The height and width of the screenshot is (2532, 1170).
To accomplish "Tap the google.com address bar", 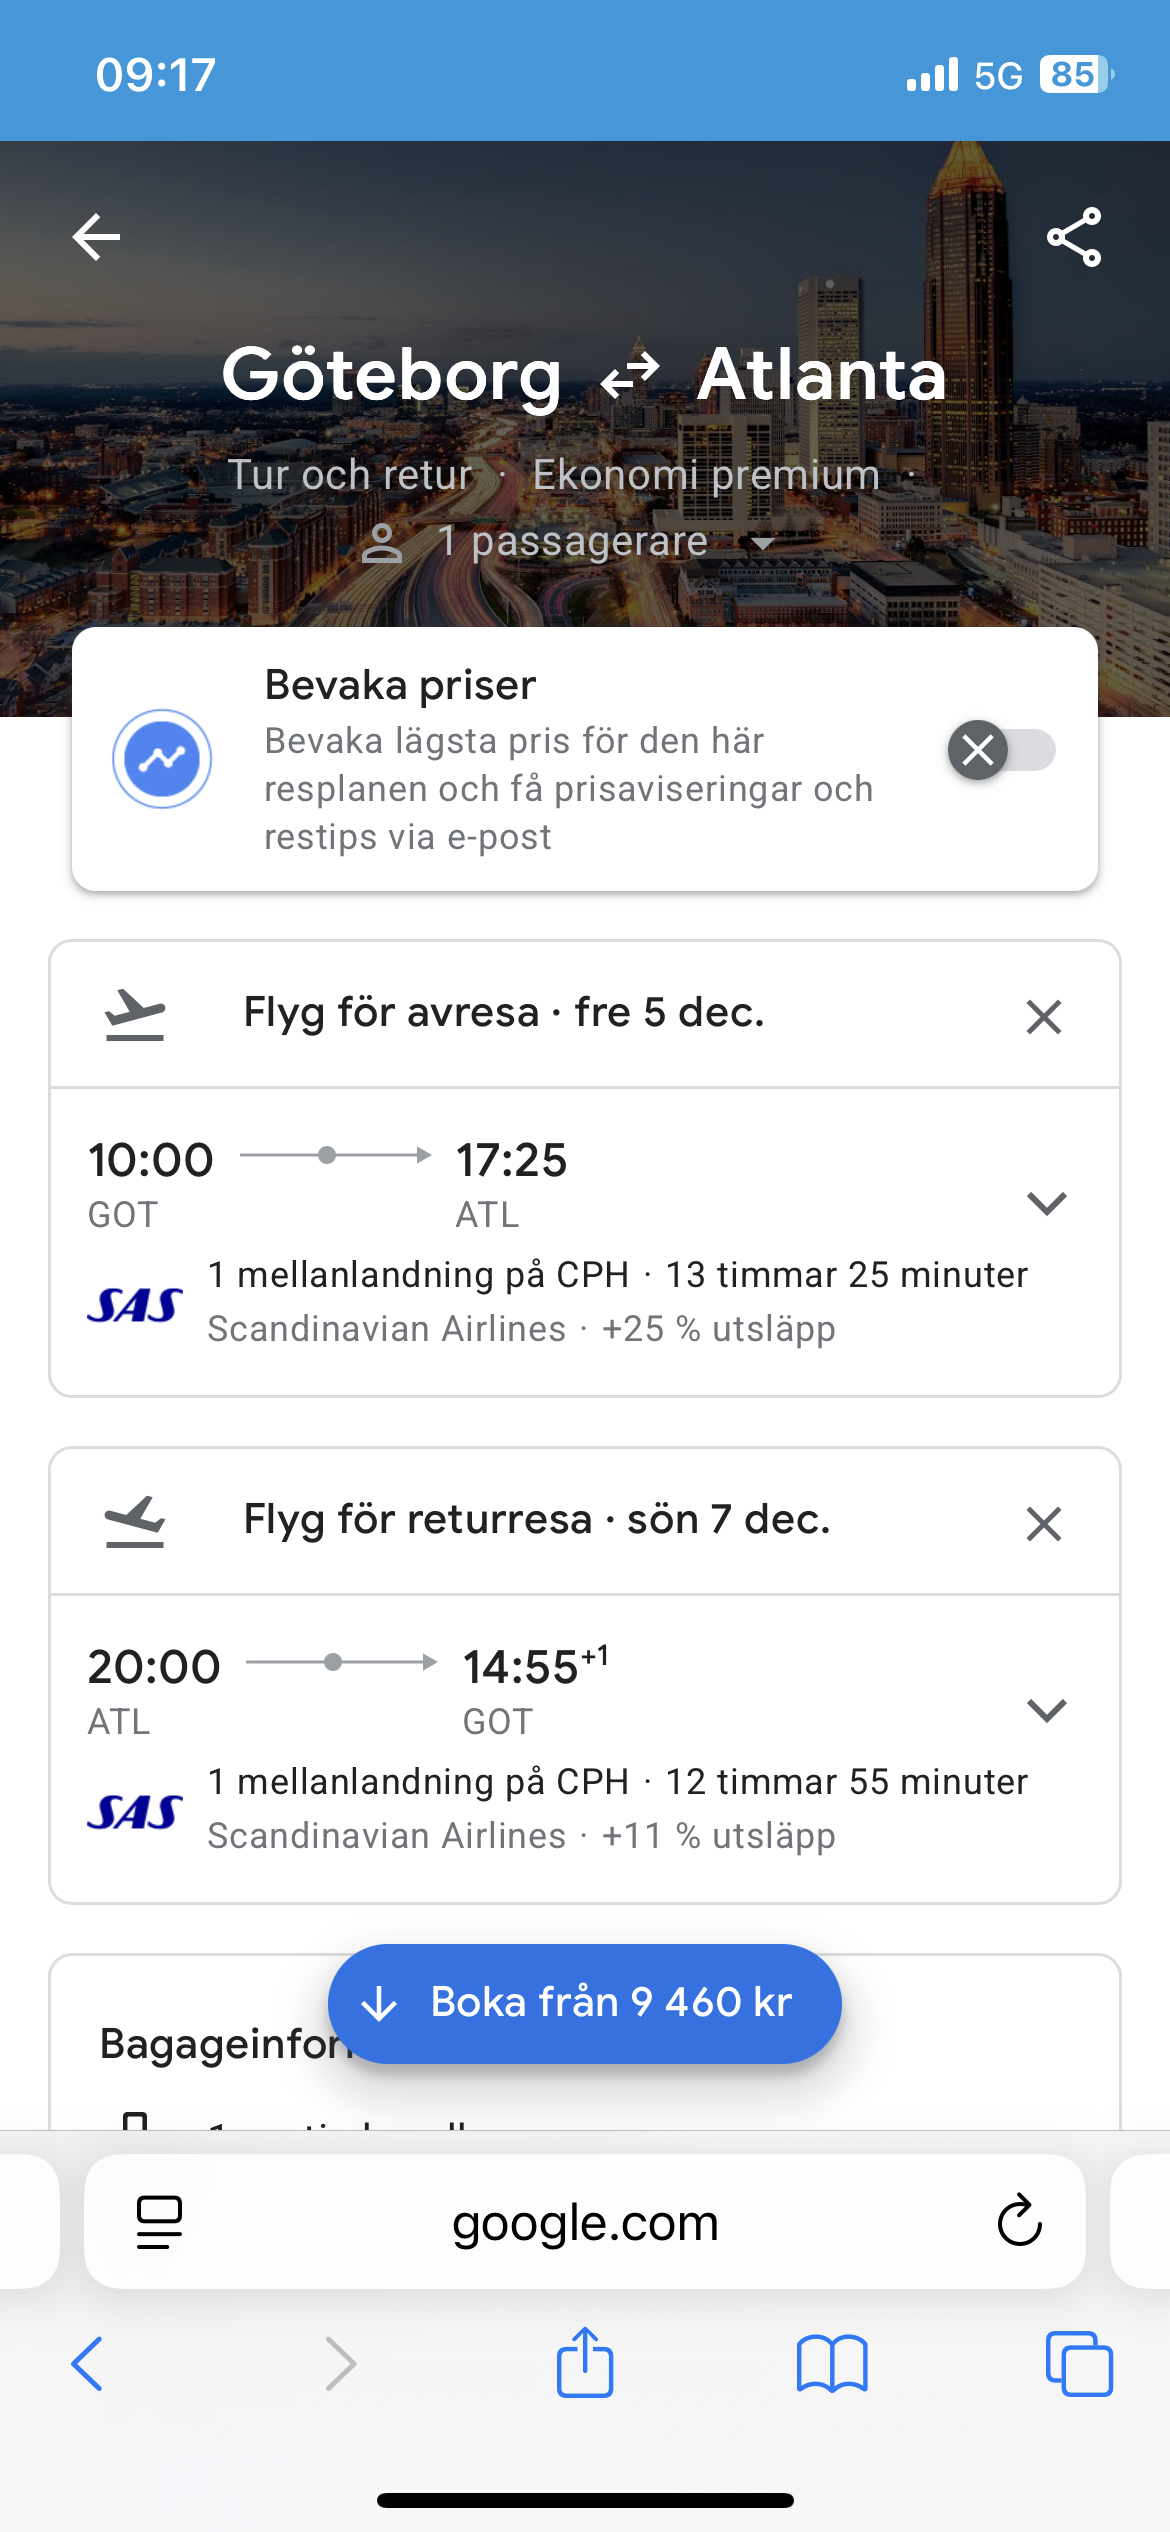I will (x=585, y=2222).
